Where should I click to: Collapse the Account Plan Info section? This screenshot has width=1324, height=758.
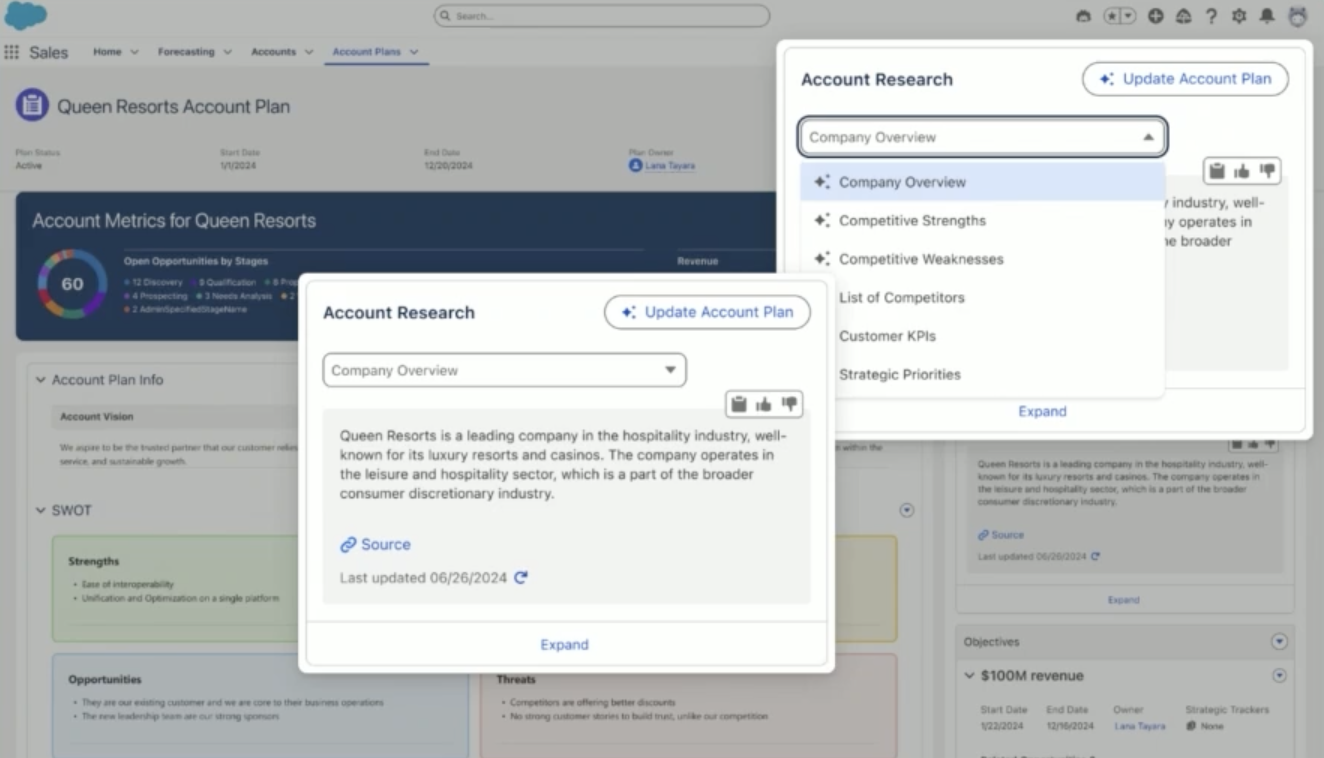[41, 380]
